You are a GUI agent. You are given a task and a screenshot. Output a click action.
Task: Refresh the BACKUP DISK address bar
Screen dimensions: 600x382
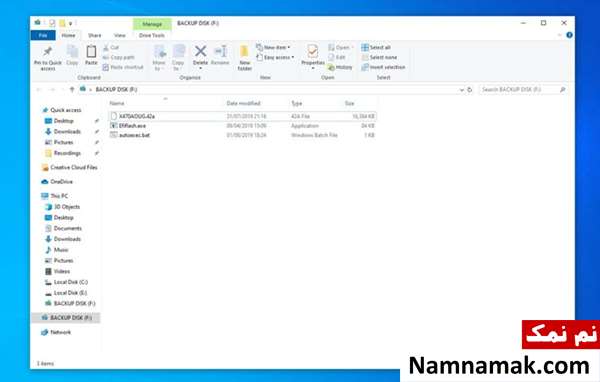(x=470, y=90)
